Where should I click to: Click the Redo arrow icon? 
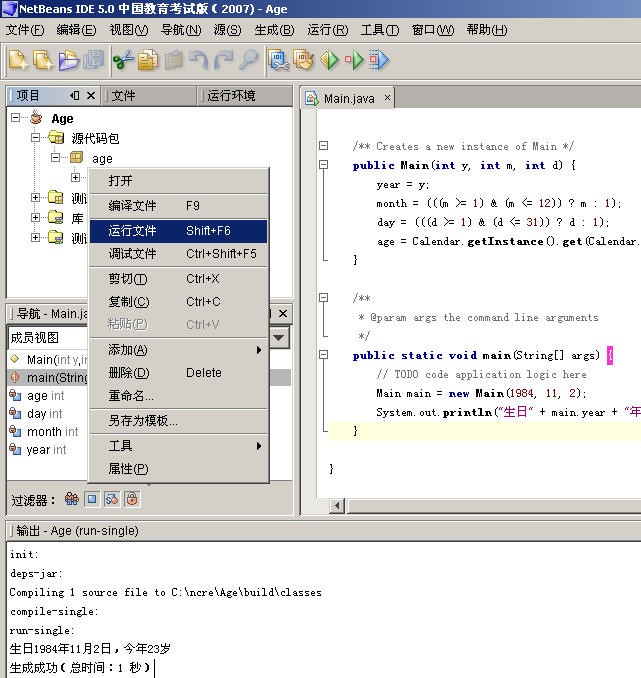pos(224,60)
